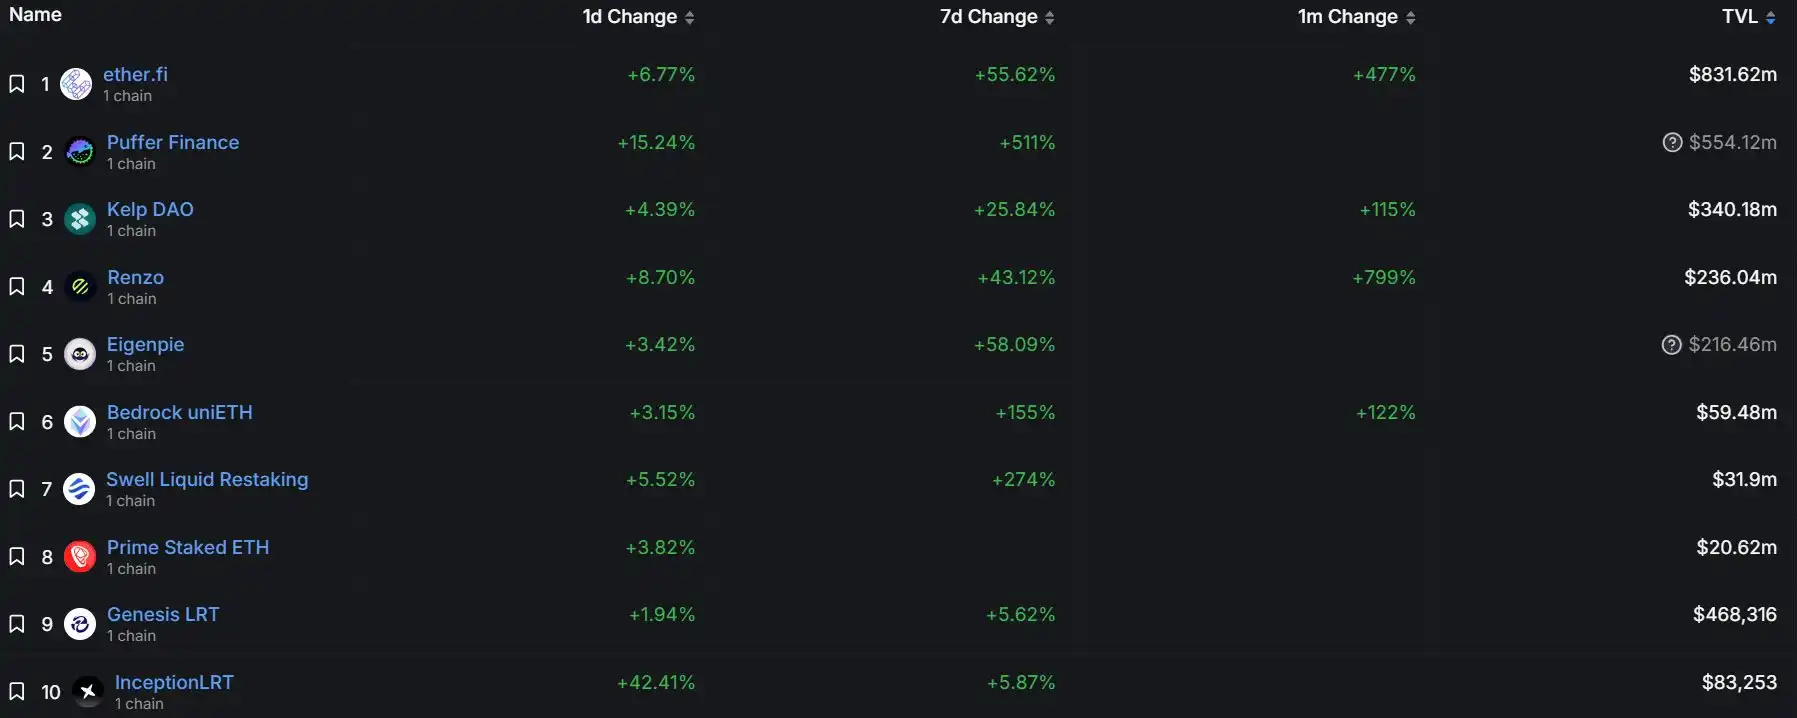Toggle bookmark for InceptionLRT row
Viewport: 1797px width, 718px height.
pos(17,692)
